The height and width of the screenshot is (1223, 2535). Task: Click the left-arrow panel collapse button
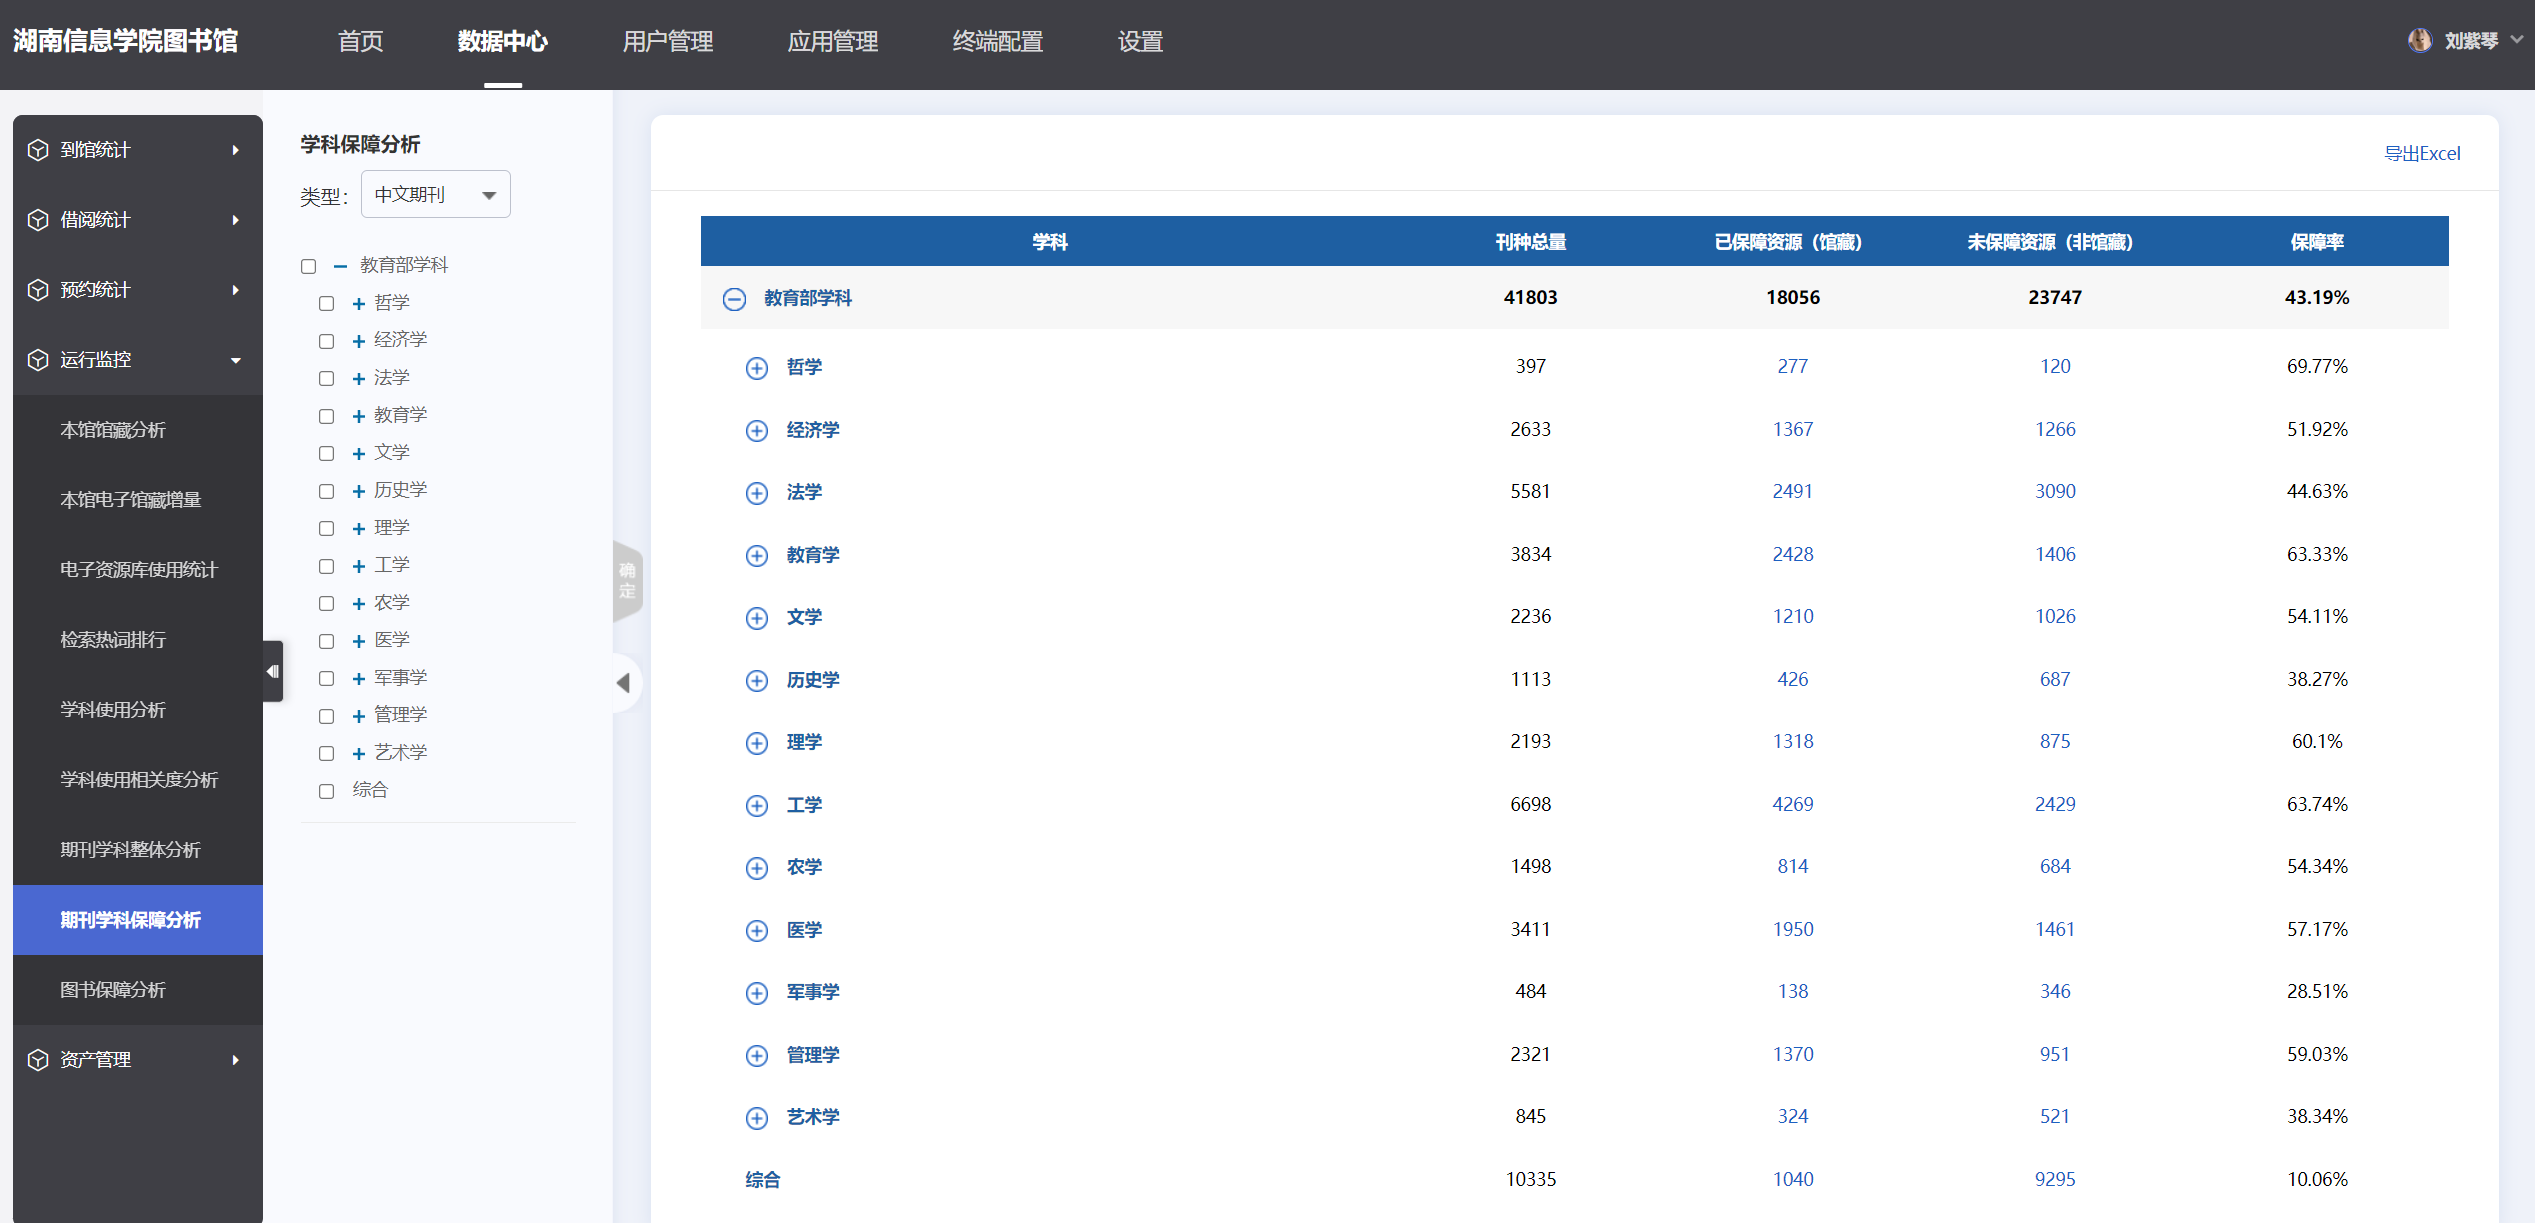pyautogui.click(x=624, y=683)
